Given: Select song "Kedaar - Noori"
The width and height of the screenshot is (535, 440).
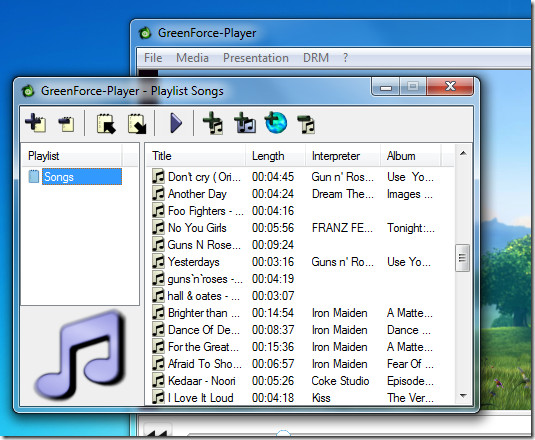Looking at the screenshot, I should pos(202,381).
